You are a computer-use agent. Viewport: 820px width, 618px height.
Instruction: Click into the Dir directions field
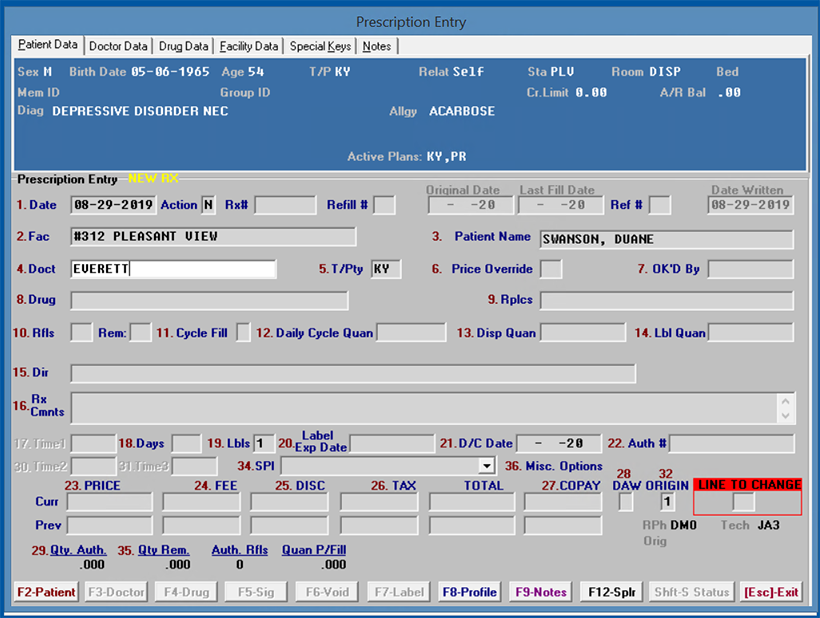pos(352,373)
